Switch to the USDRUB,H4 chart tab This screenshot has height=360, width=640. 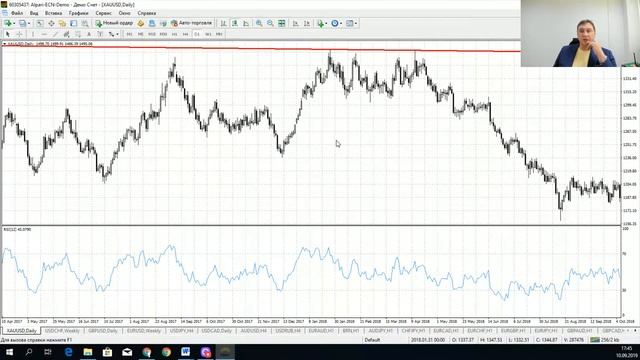tap(288, 331)
